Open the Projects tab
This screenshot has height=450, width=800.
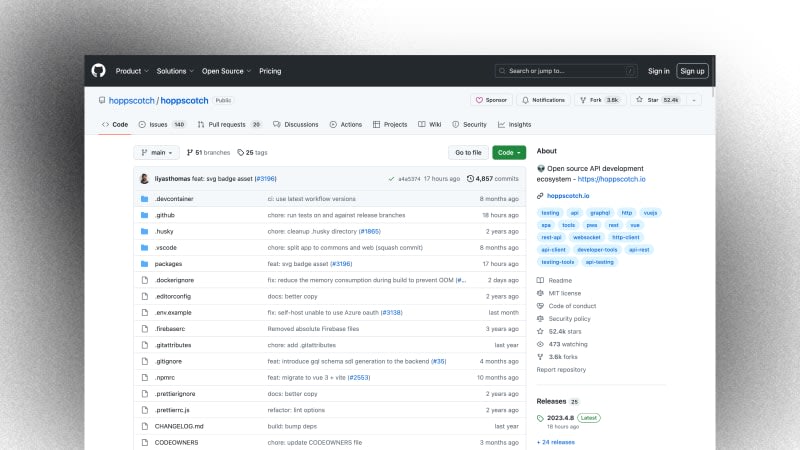coord(390,124)
